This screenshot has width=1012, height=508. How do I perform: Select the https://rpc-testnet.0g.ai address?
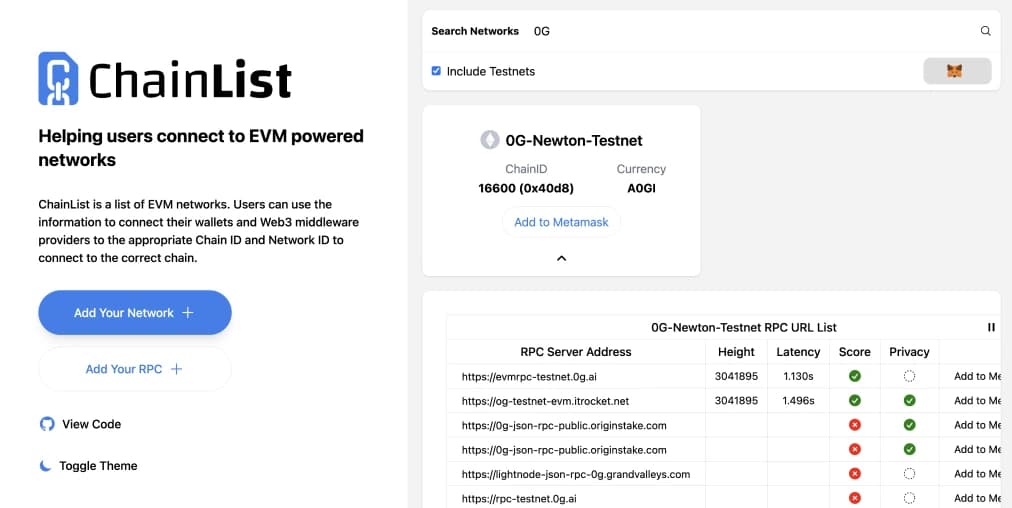[519, 499]
